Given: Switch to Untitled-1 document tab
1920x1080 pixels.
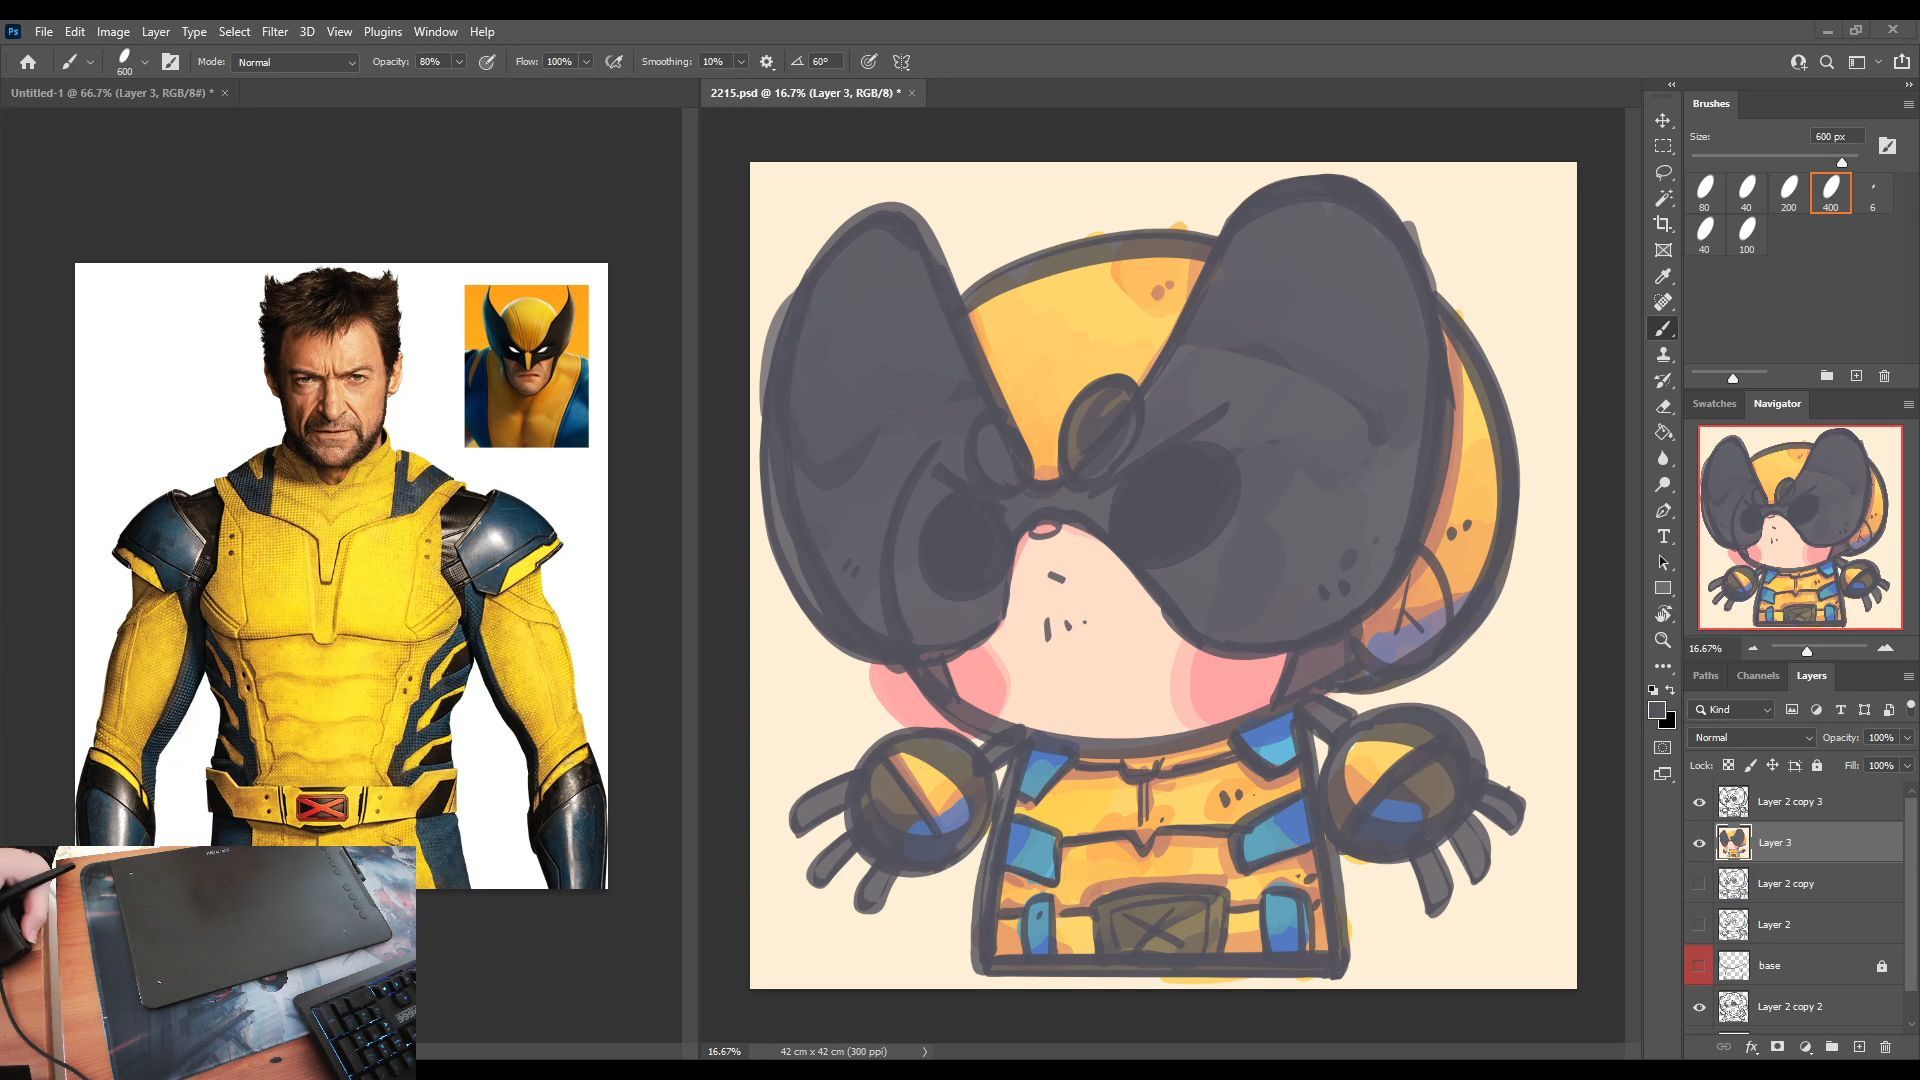Looking at the screenshot, I should click(x=112, y=93).
